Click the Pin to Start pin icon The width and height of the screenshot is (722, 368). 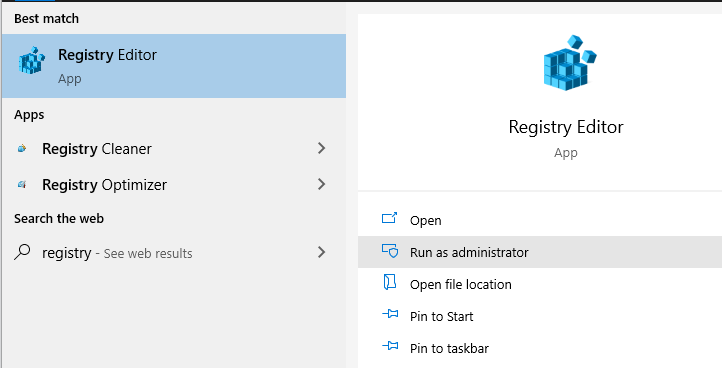point(390,314)
